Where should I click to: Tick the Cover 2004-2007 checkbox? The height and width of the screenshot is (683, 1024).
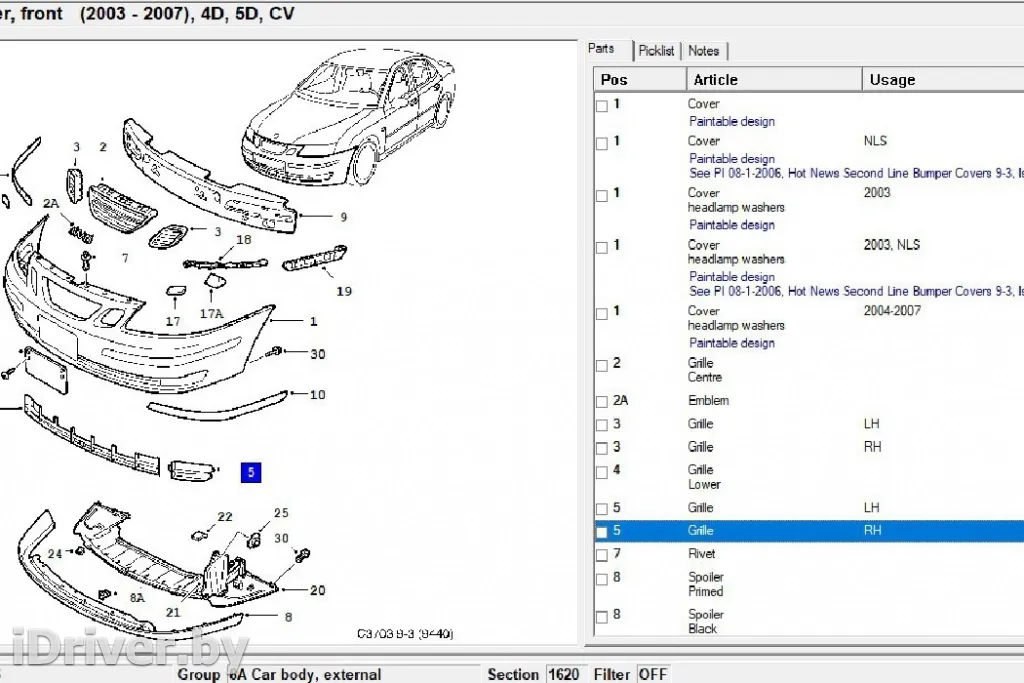pyautogui.click(x=602, y=313)
